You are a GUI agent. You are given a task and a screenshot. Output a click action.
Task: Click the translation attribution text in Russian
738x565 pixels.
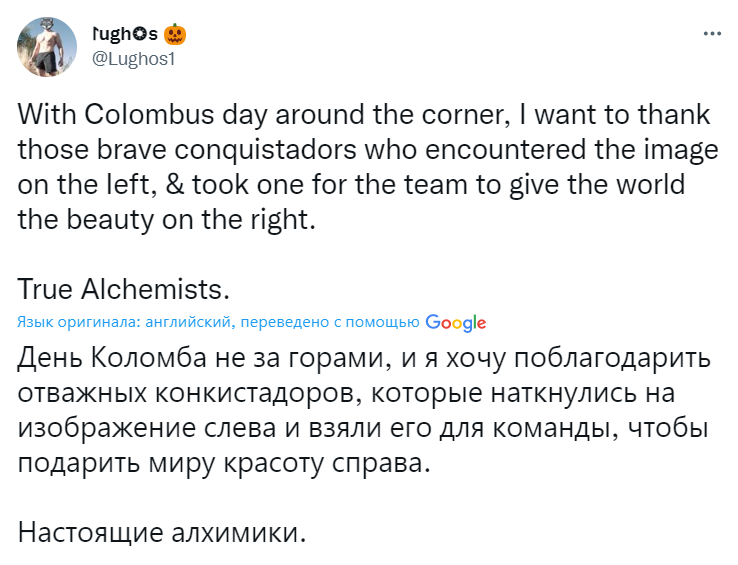pos(218,322)
